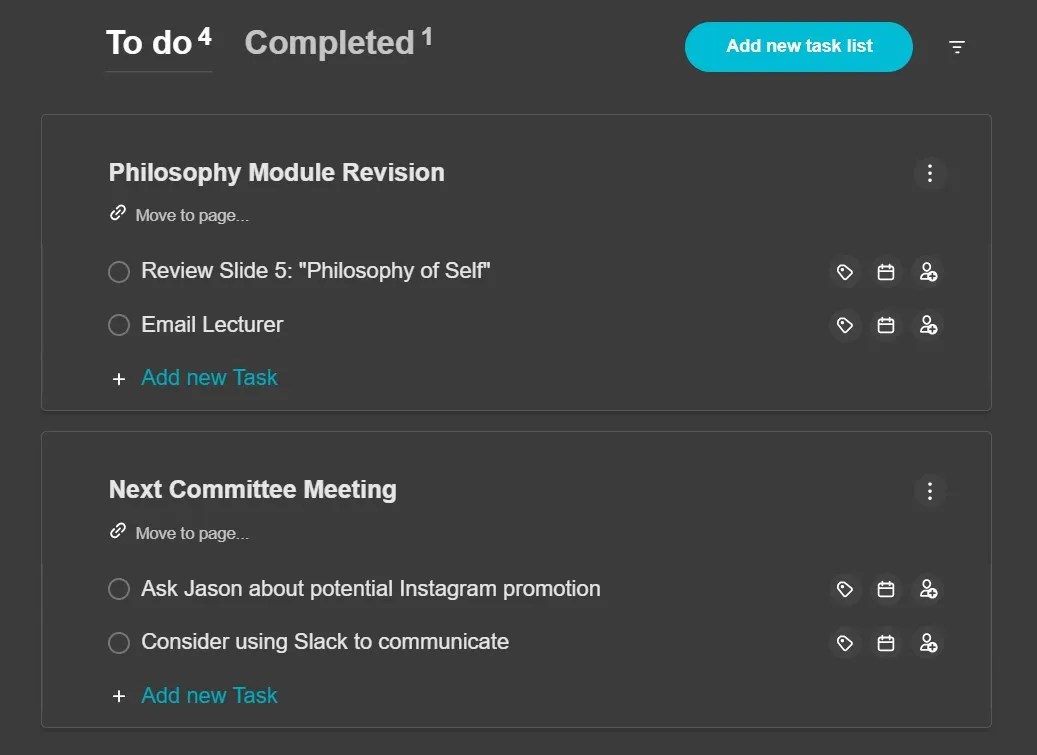Open calendar for Review Slide 5 task
This screenshot has width=1037, height=755.
click(886, 272)
